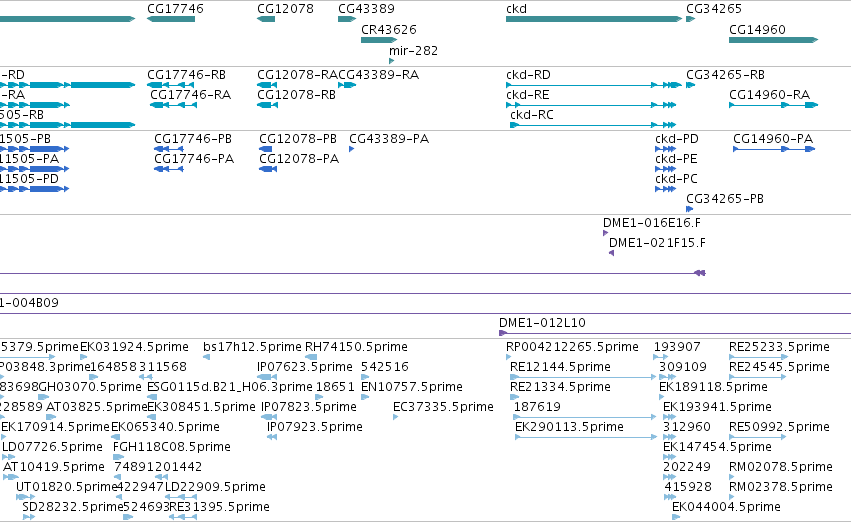Select EST label EK065340.5prime

point(165,426)
